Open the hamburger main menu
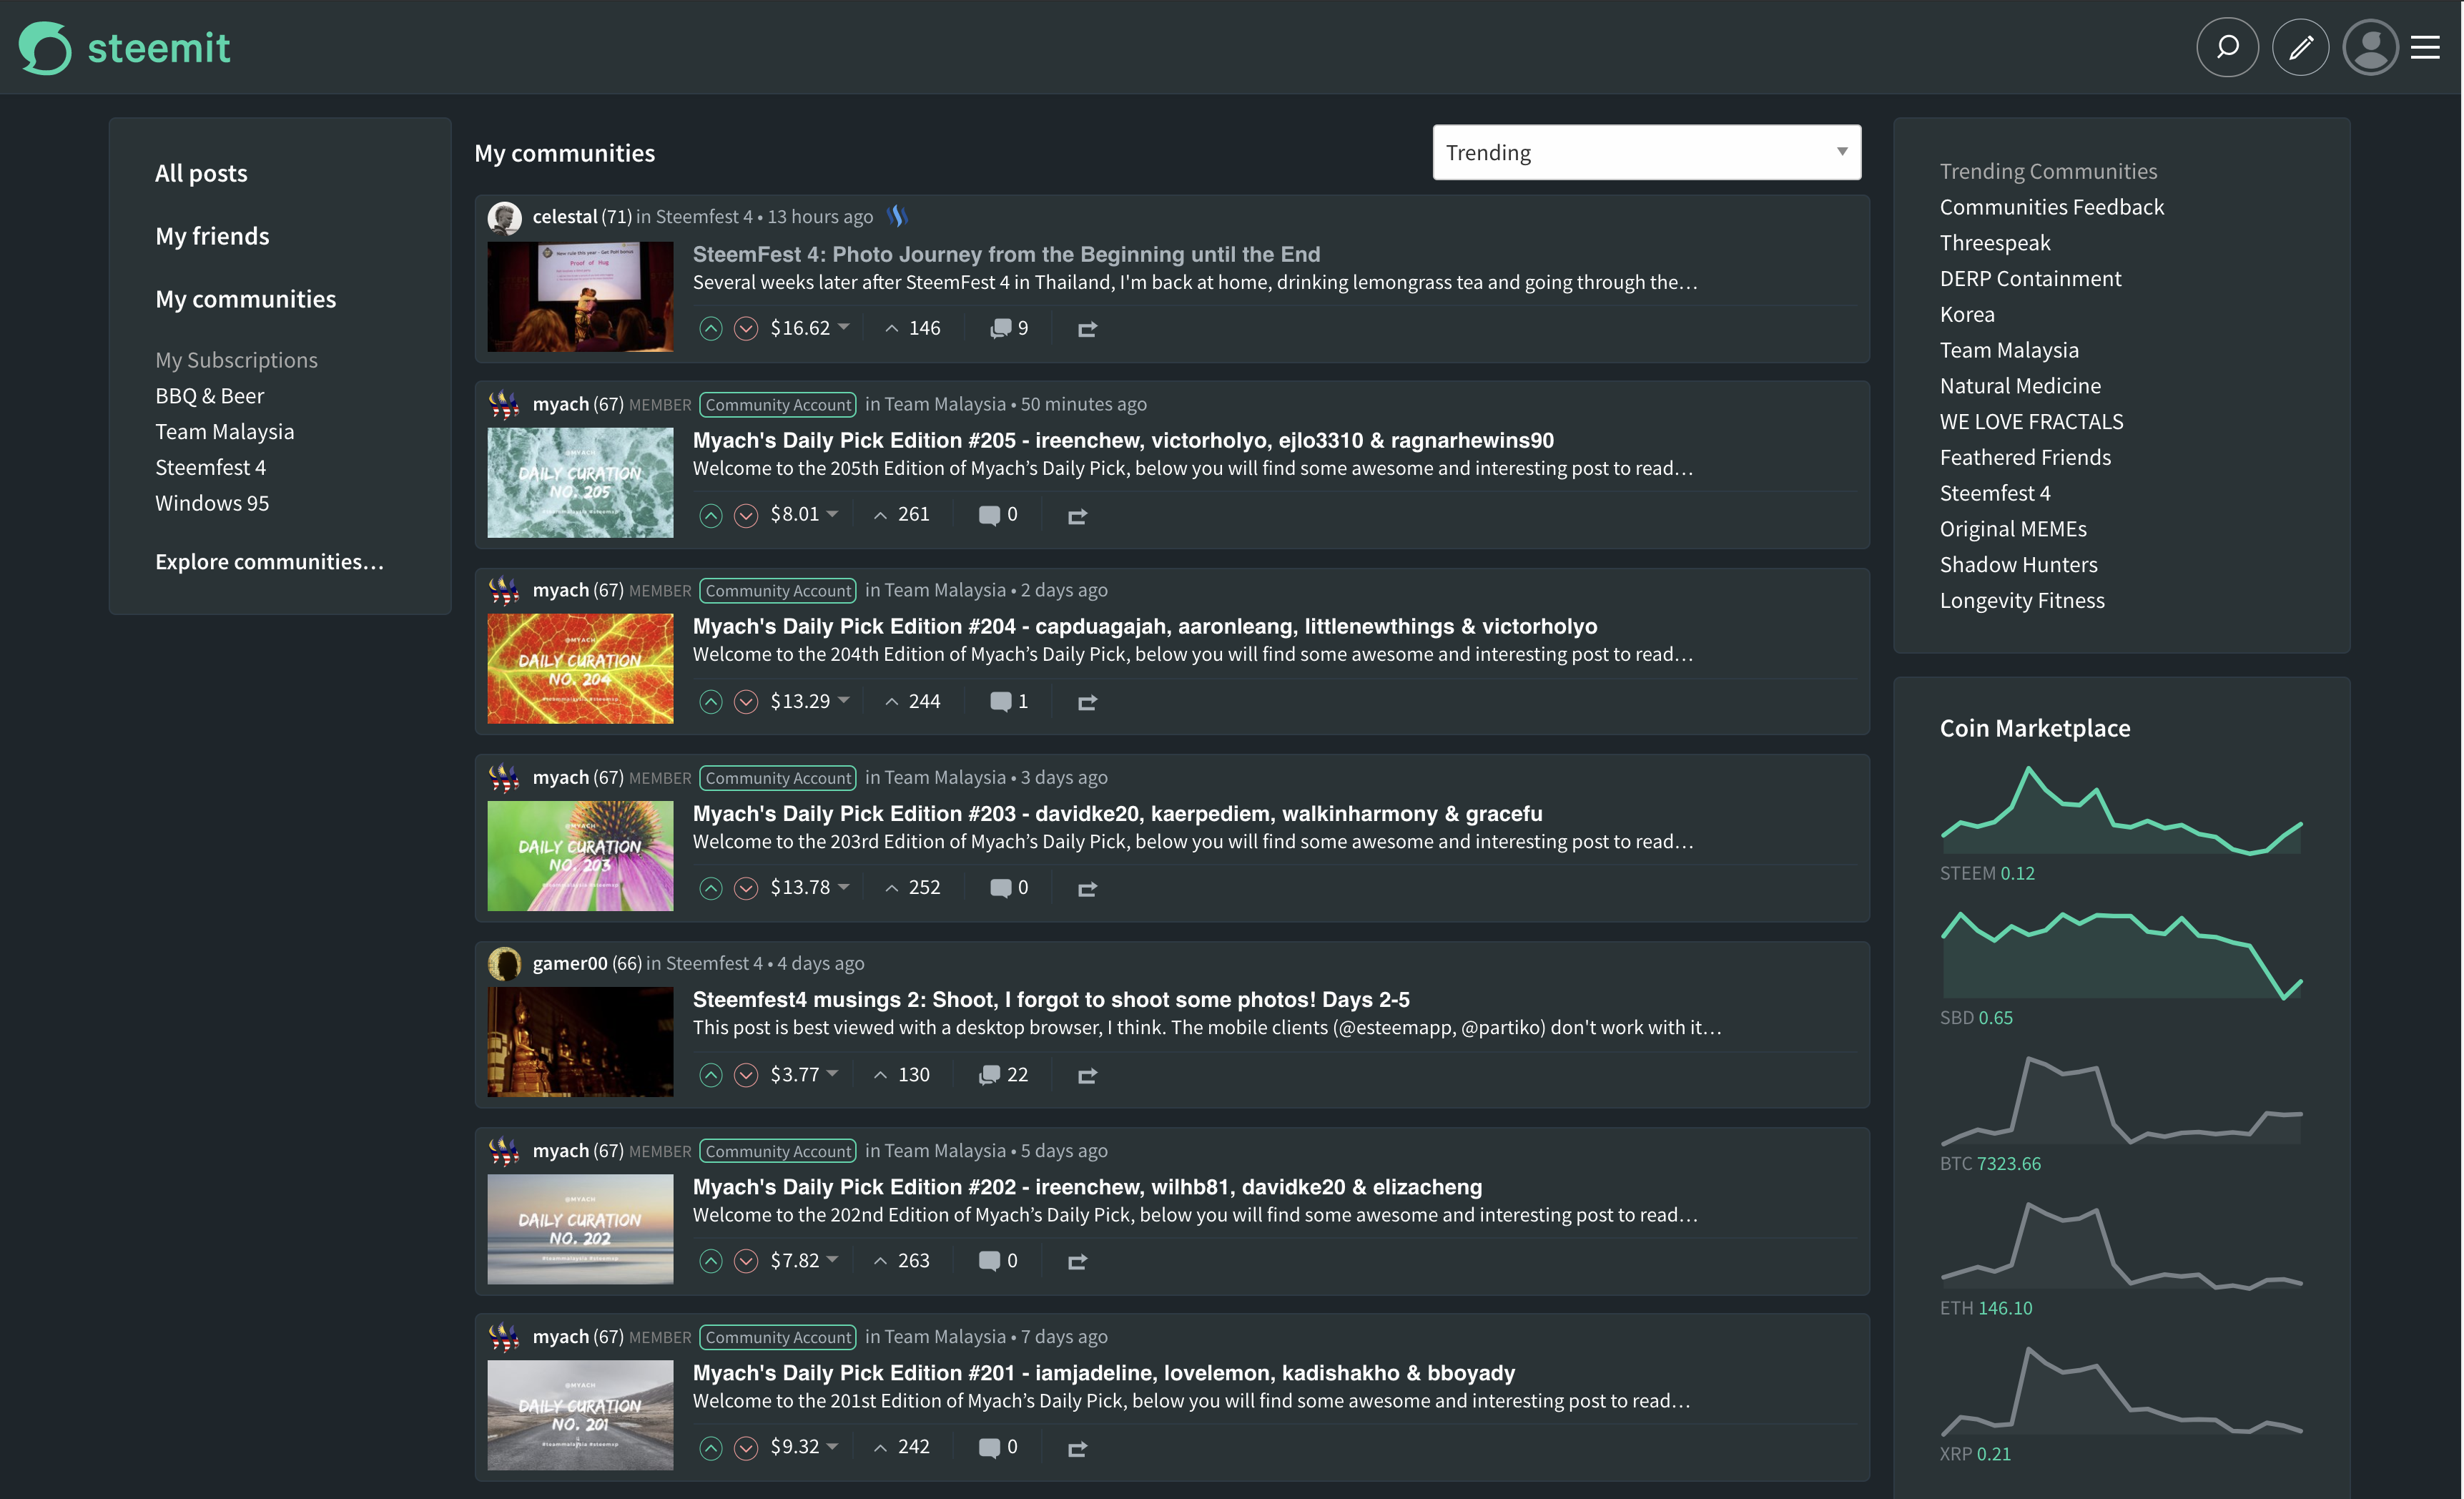Screen dimensions: 2464x1499 [x=2425, y=47]
